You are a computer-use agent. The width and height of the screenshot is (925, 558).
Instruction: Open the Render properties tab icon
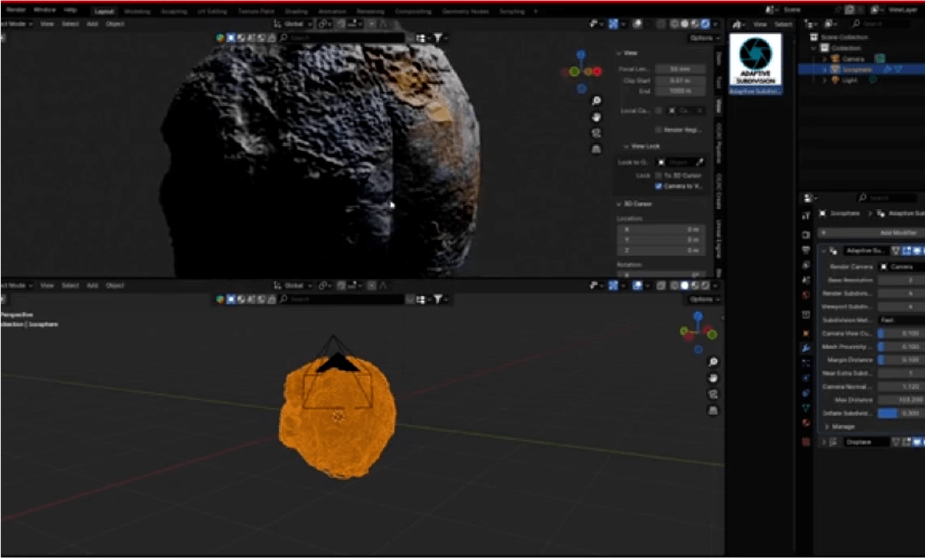pyautogui.click(x=806, y=235)
